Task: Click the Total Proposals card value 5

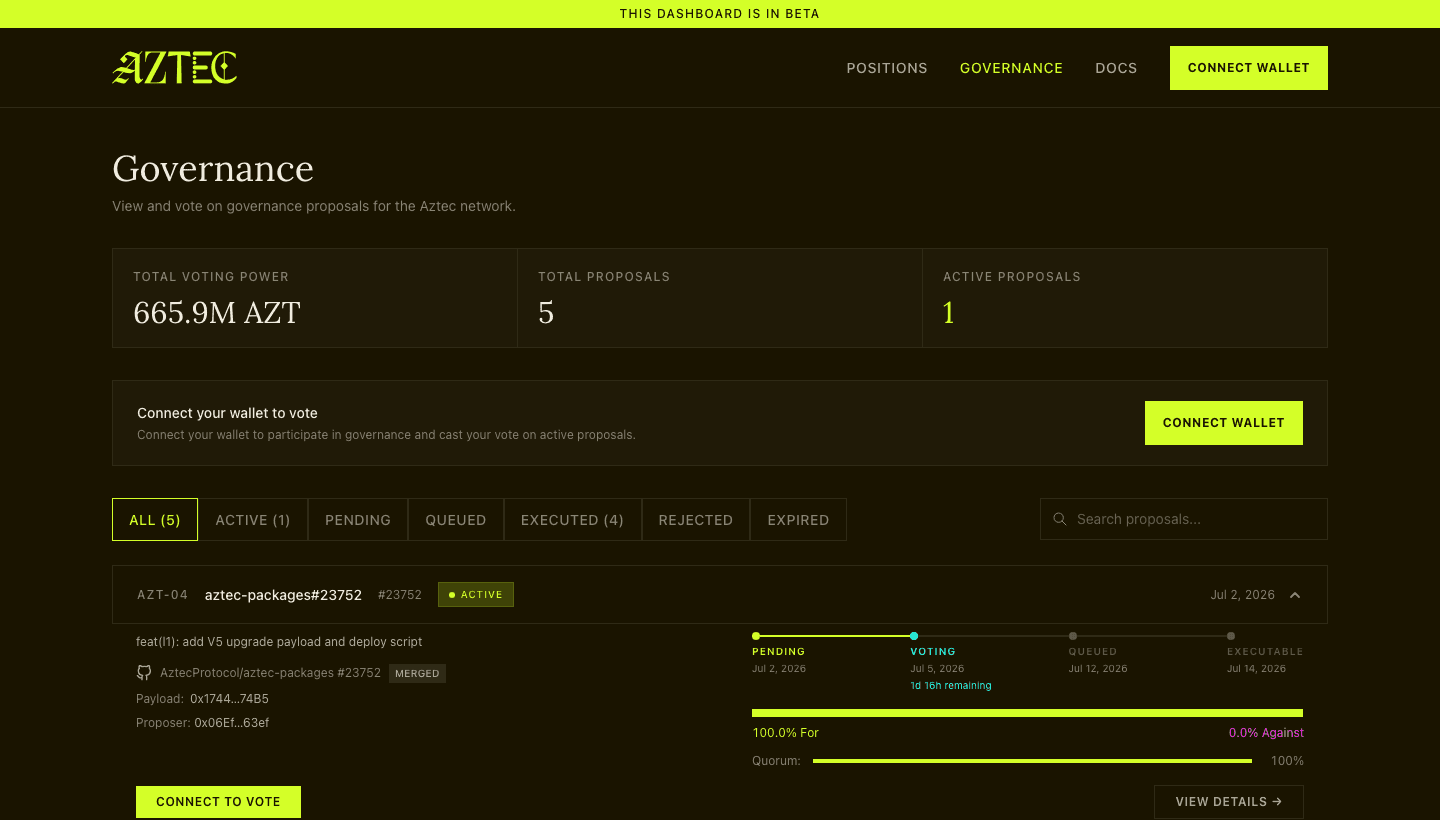Action: (x=546, y=313)
